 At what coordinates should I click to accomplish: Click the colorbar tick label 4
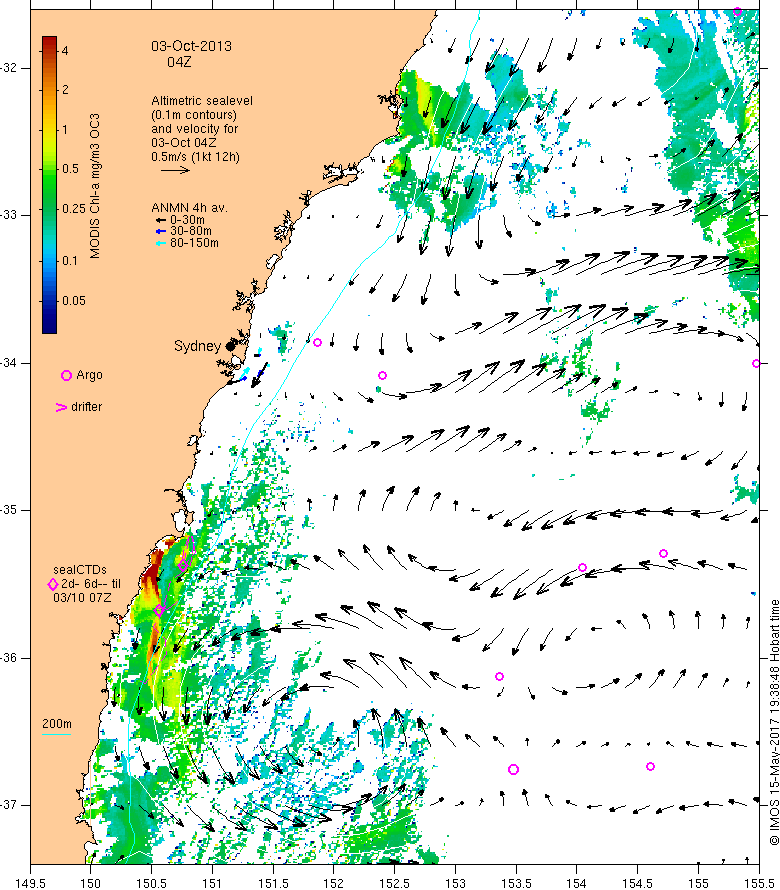point(65,51)
